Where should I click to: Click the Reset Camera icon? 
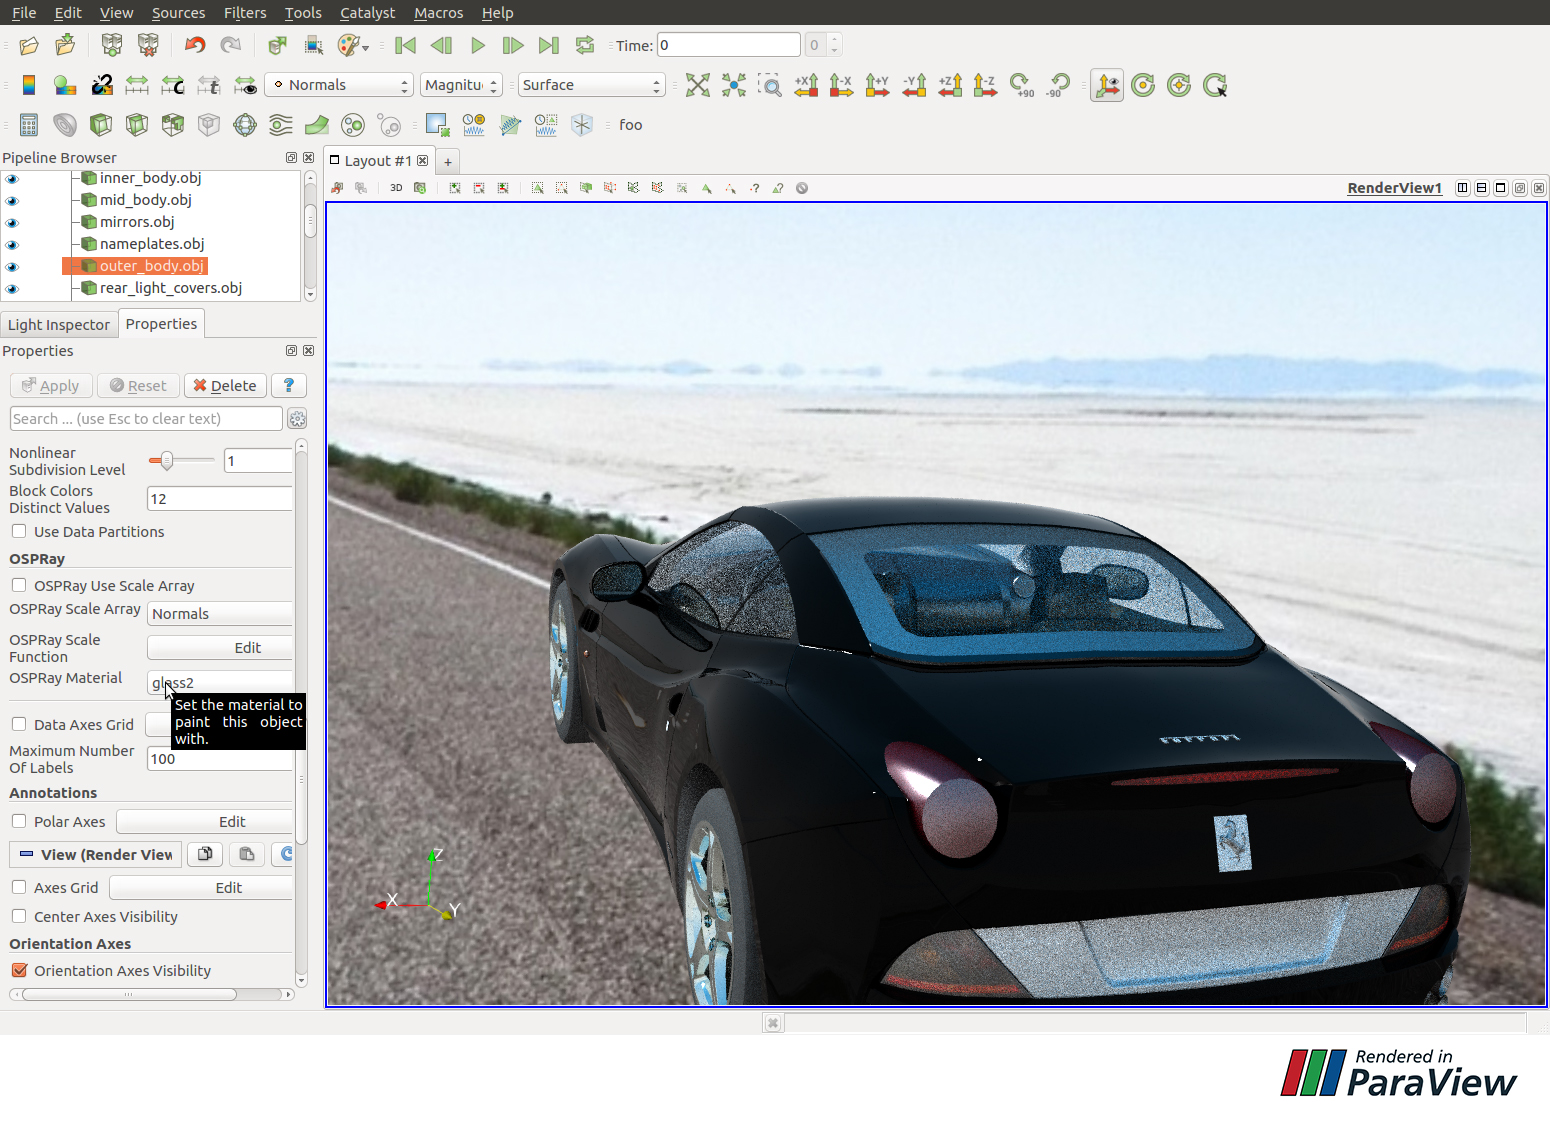(x=698, y=86)
